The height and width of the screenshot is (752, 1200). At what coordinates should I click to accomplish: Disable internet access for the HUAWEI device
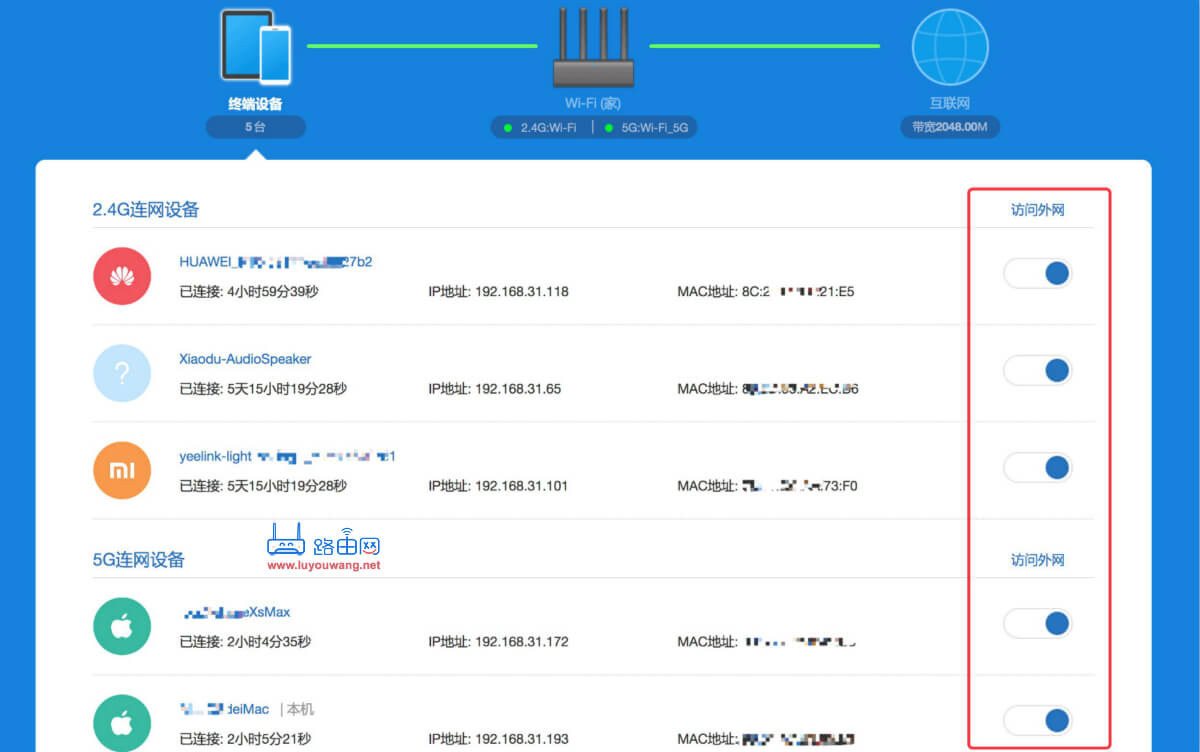pos(1038,273)
